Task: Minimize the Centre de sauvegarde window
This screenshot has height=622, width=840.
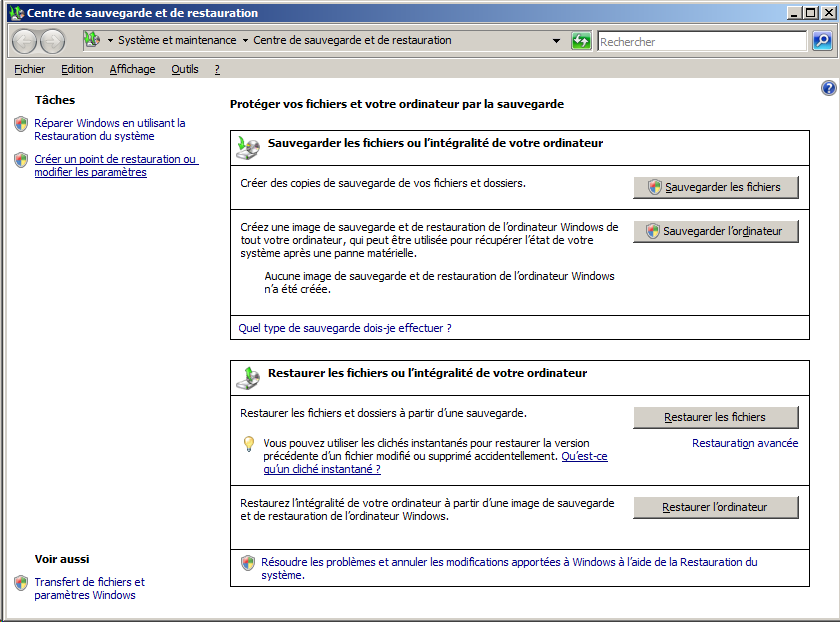Action: tap(795, 12)
